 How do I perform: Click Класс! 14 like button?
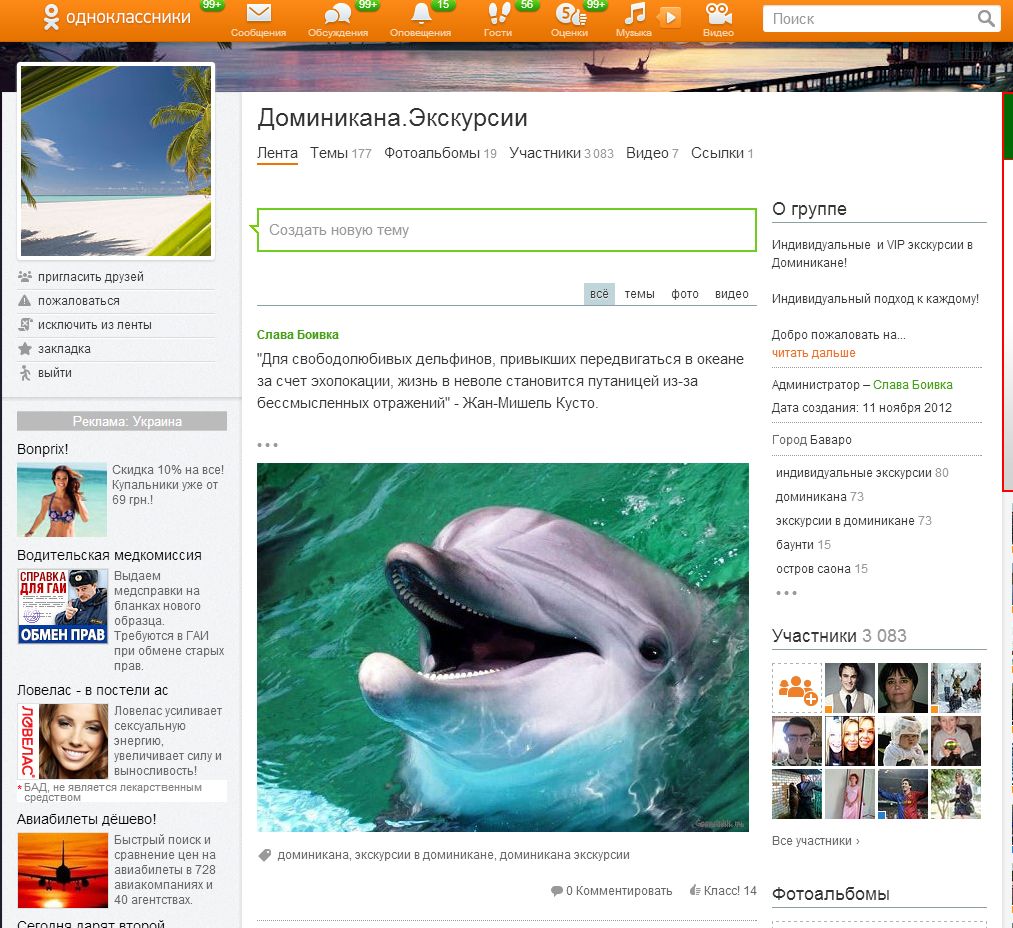coord(723,891)
